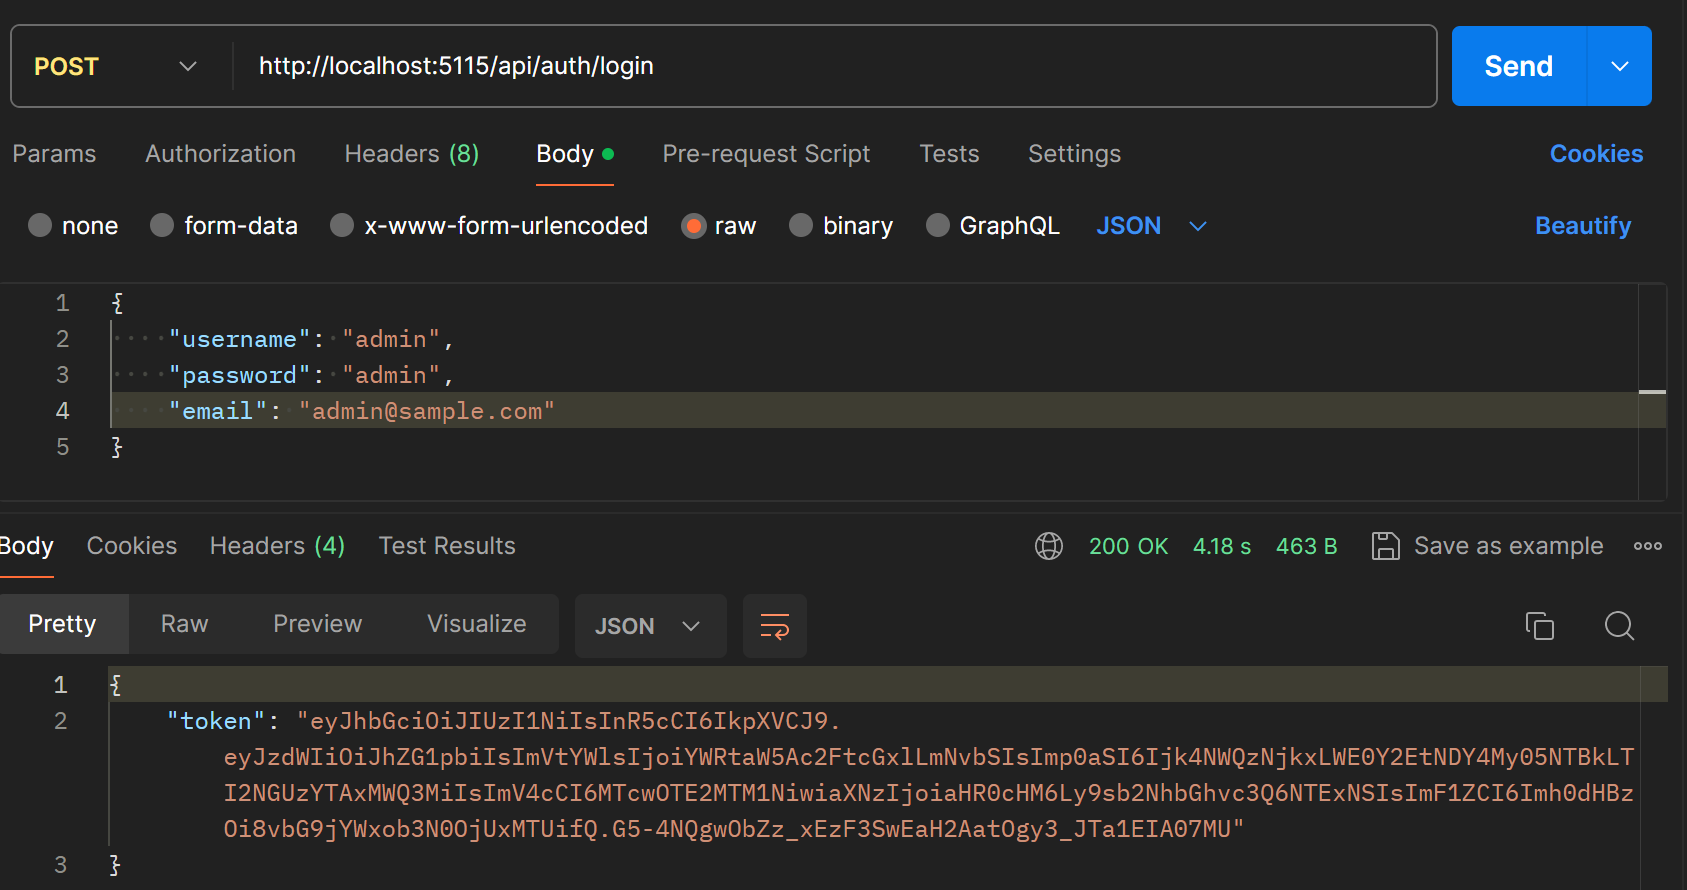
Task: Click the save disk icon for Save as example
Action: click(x=1385, y=546)
